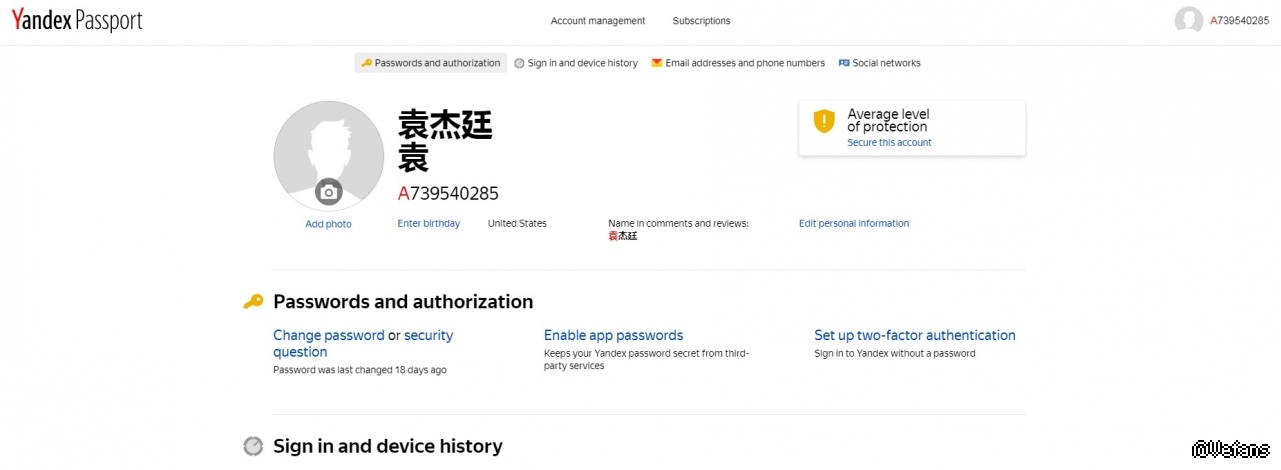Viewport: 1281px width, 470px height.
Task: Go to Email addresses and phone numbers
Action: pos(745,63)
